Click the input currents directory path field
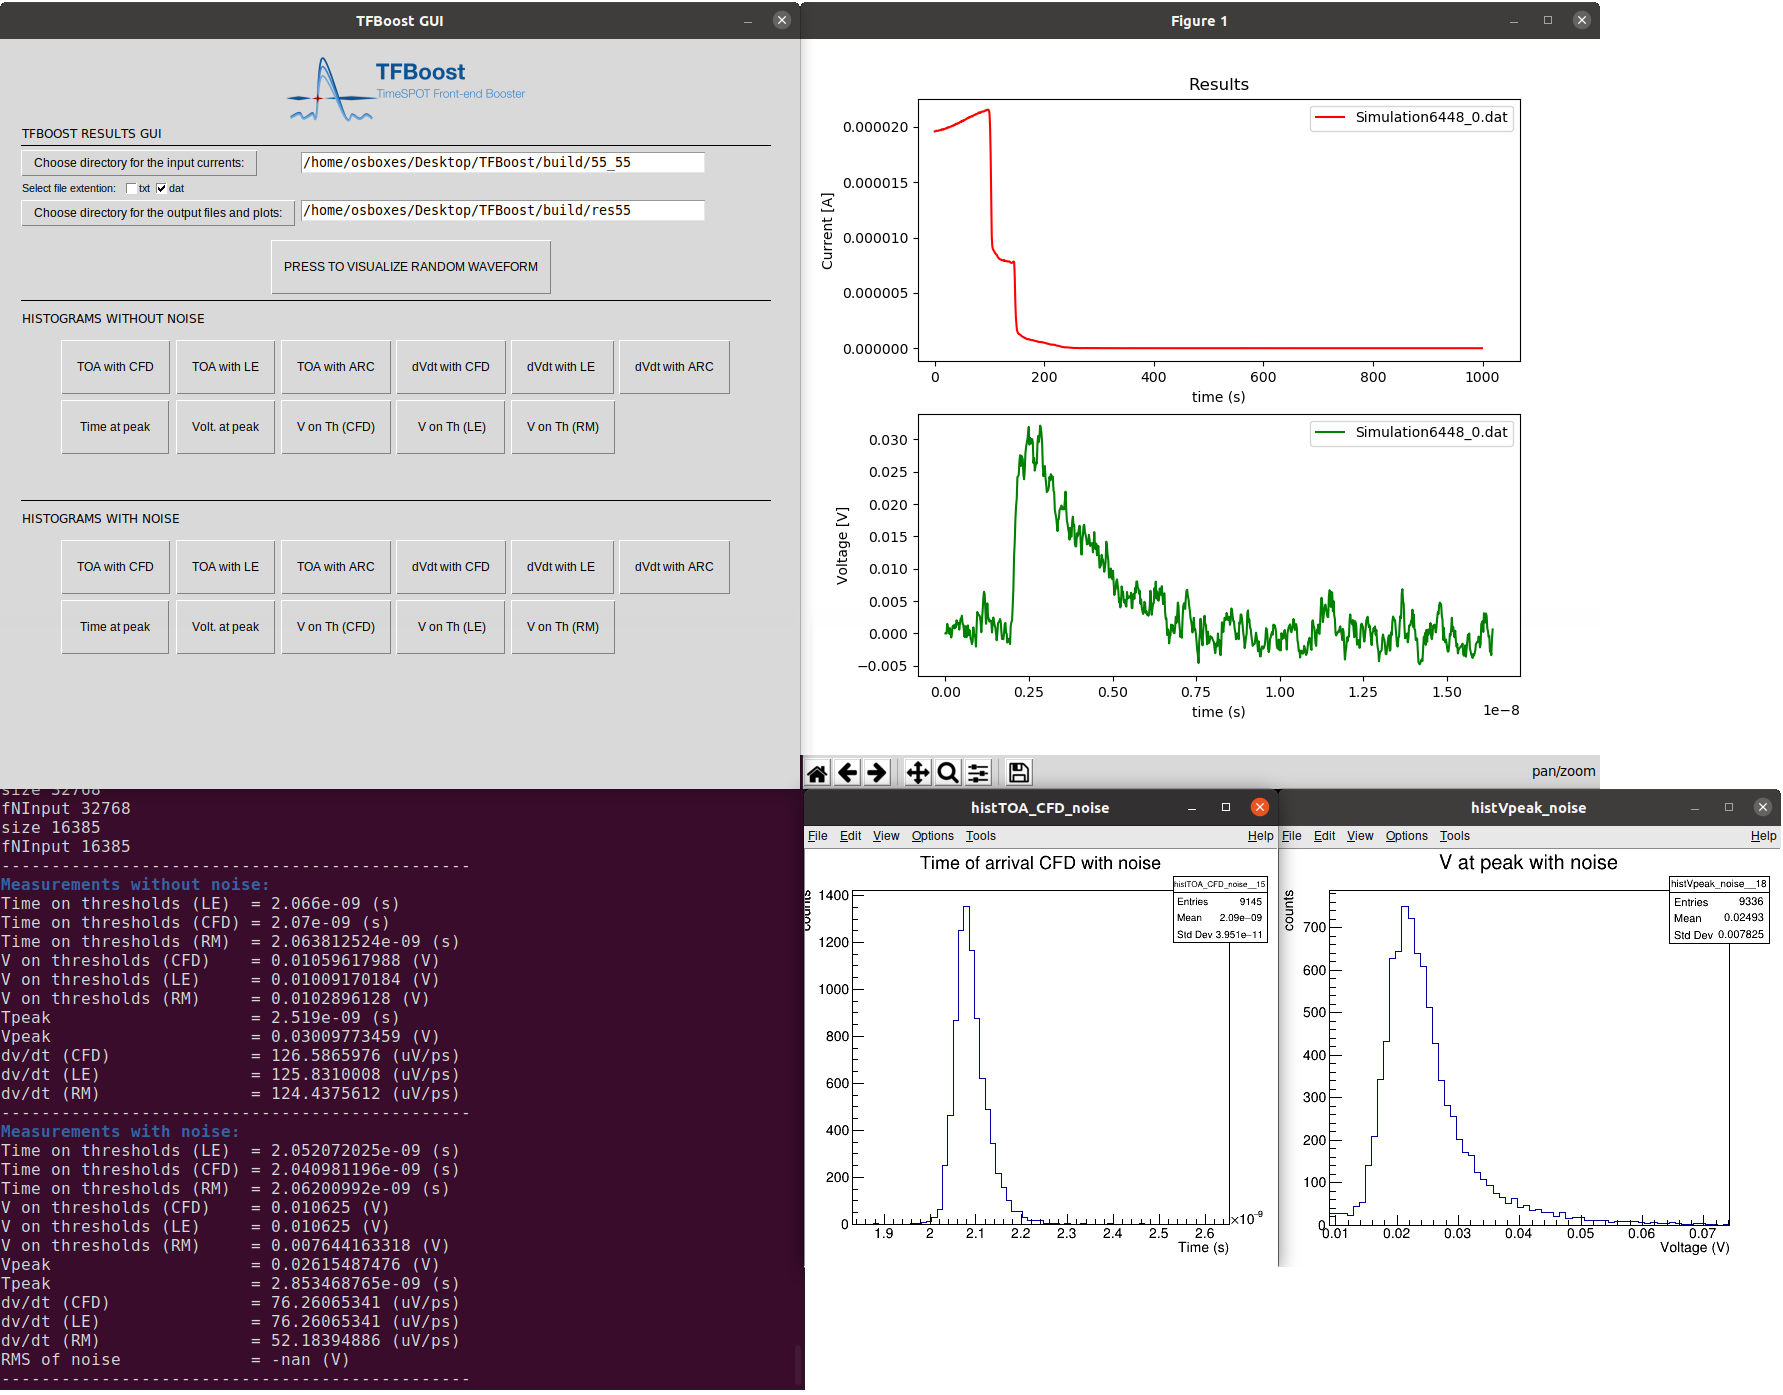The width and height of the screenshot is (1783, 1395). (503, 162)
